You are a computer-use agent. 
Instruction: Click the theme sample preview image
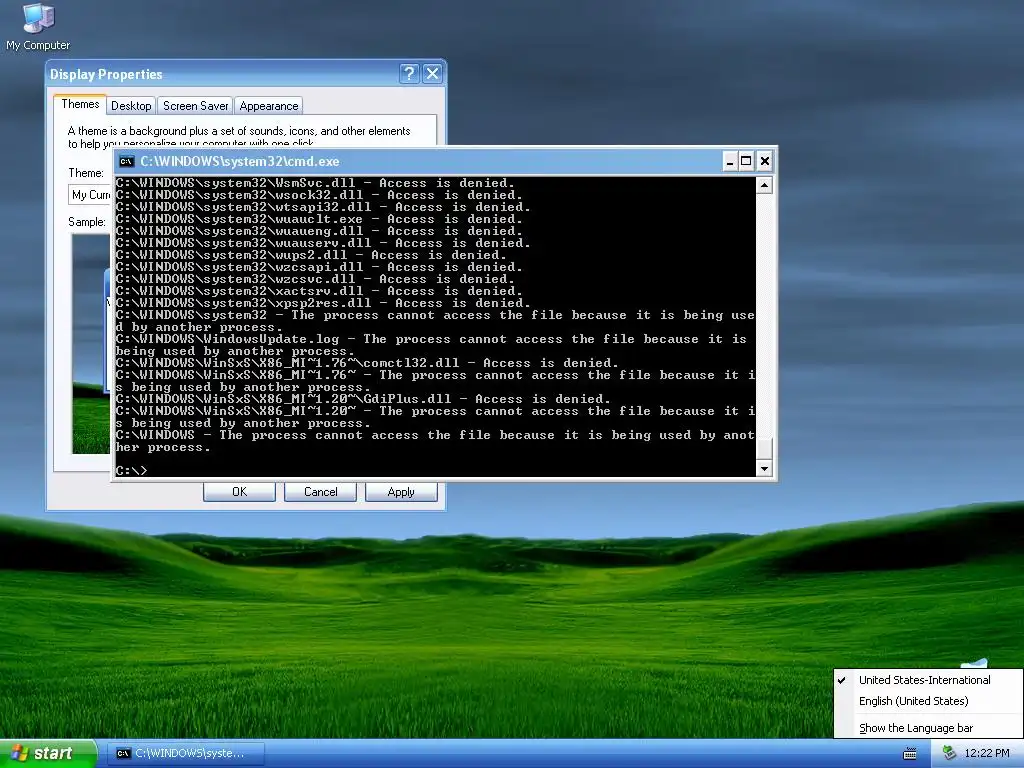click(91, 344)
